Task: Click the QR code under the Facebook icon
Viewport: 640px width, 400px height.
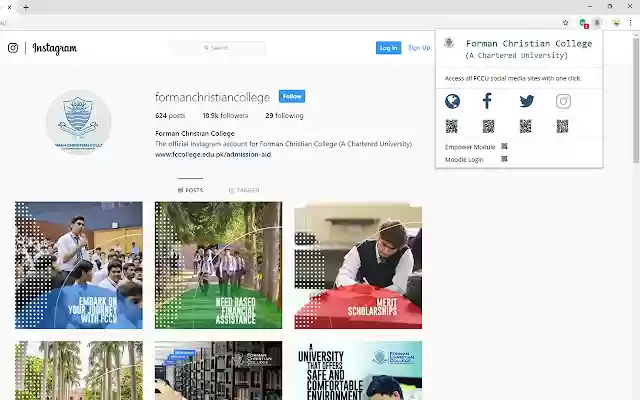Action: tap(489, 127)
